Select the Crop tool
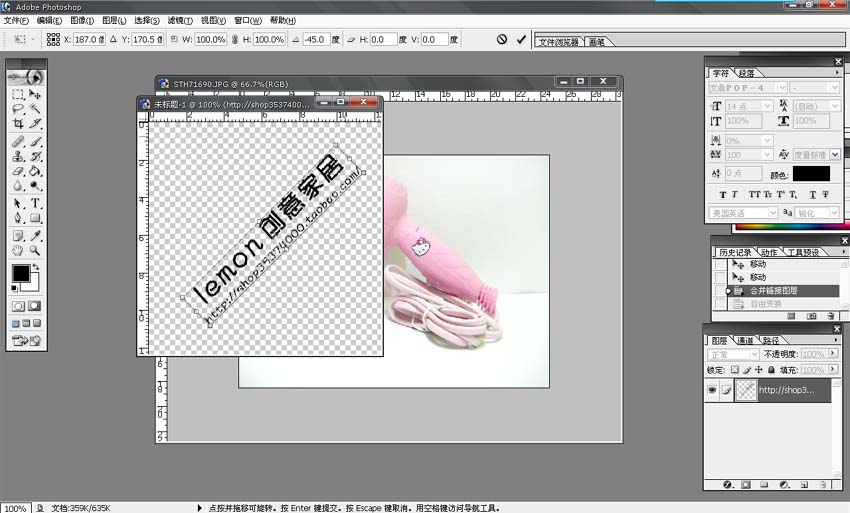 (x=18, y=124)
